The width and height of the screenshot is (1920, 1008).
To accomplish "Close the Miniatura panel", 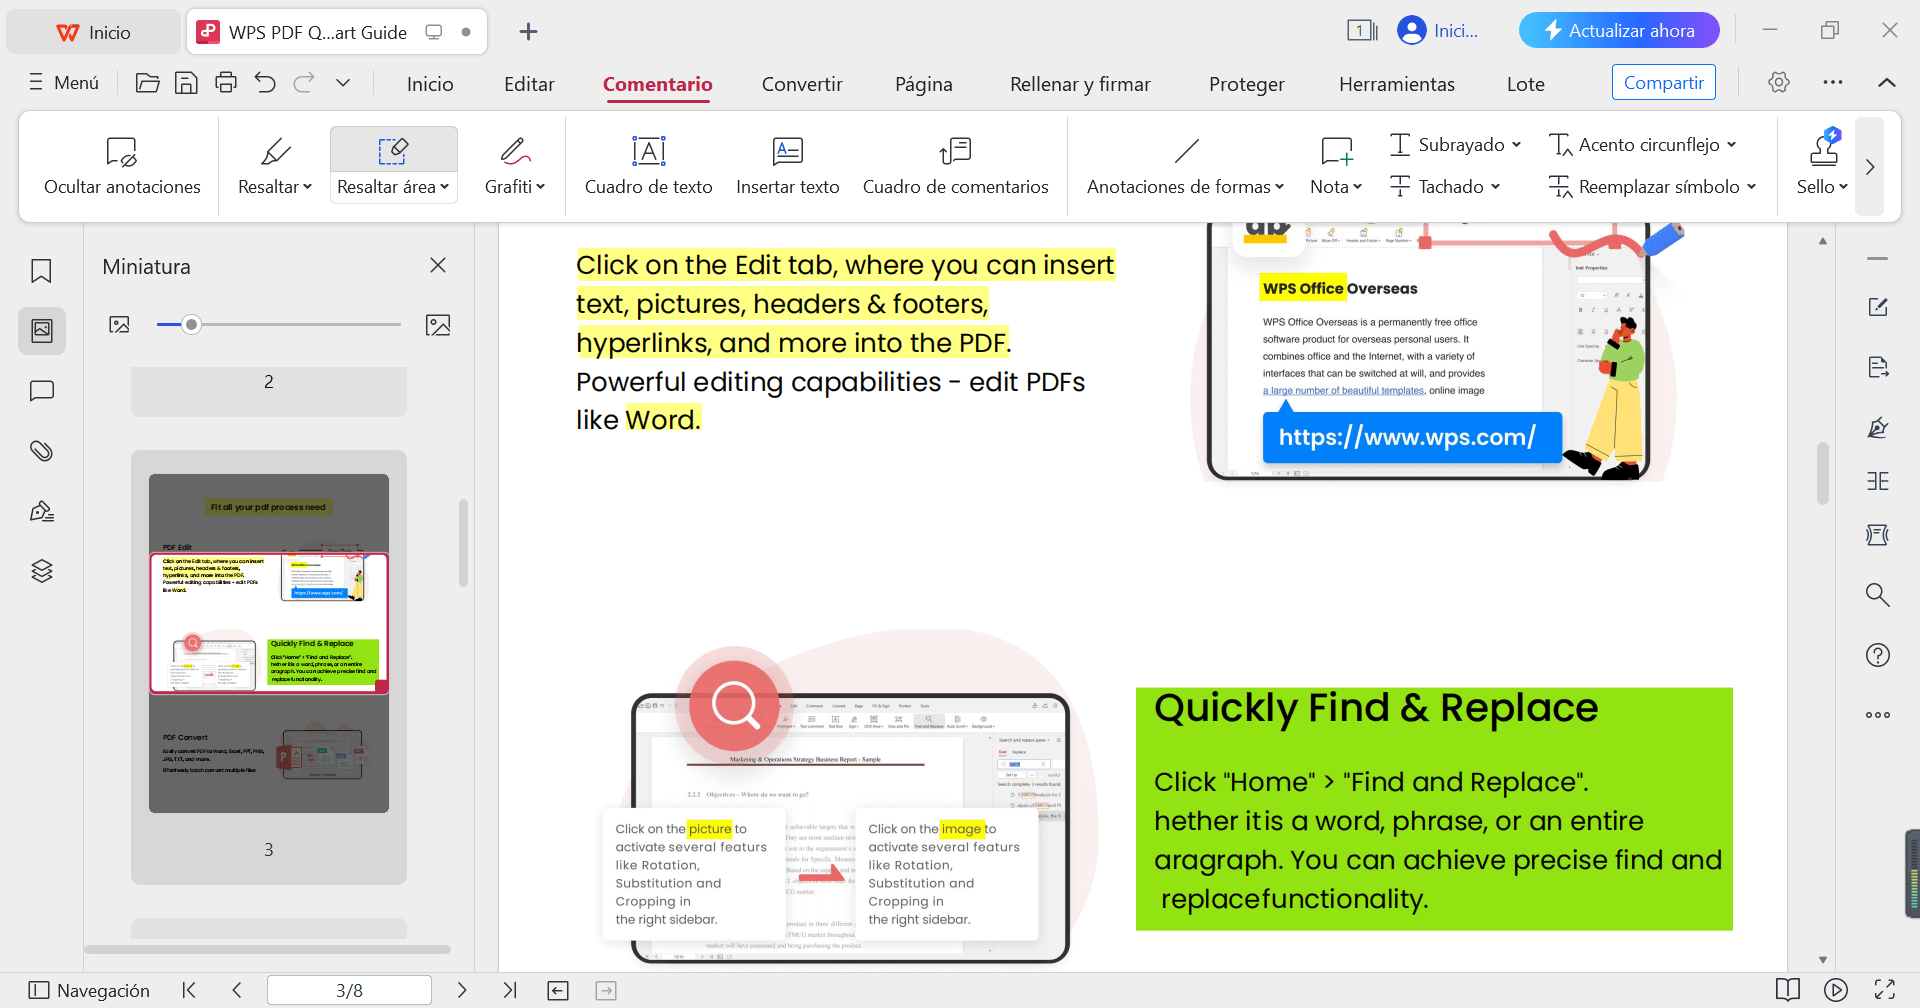I will pos(438,265).
